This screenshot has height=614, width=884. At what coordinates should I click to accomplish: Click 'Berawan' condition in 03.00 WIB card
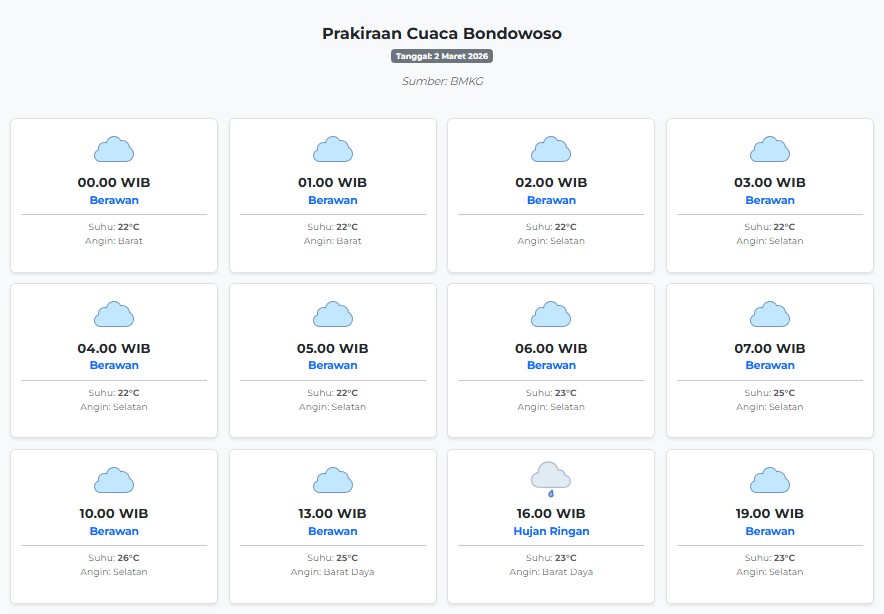(x=770, y=200)
